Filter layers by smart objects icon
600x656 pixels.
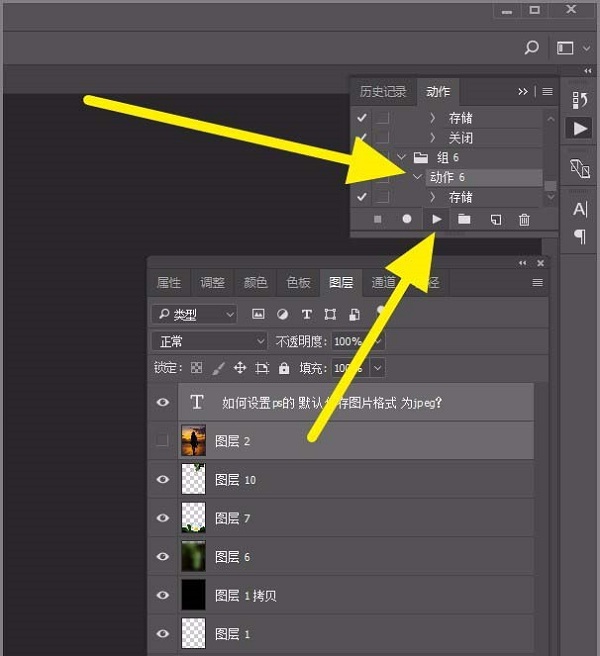tap(354, 314)
